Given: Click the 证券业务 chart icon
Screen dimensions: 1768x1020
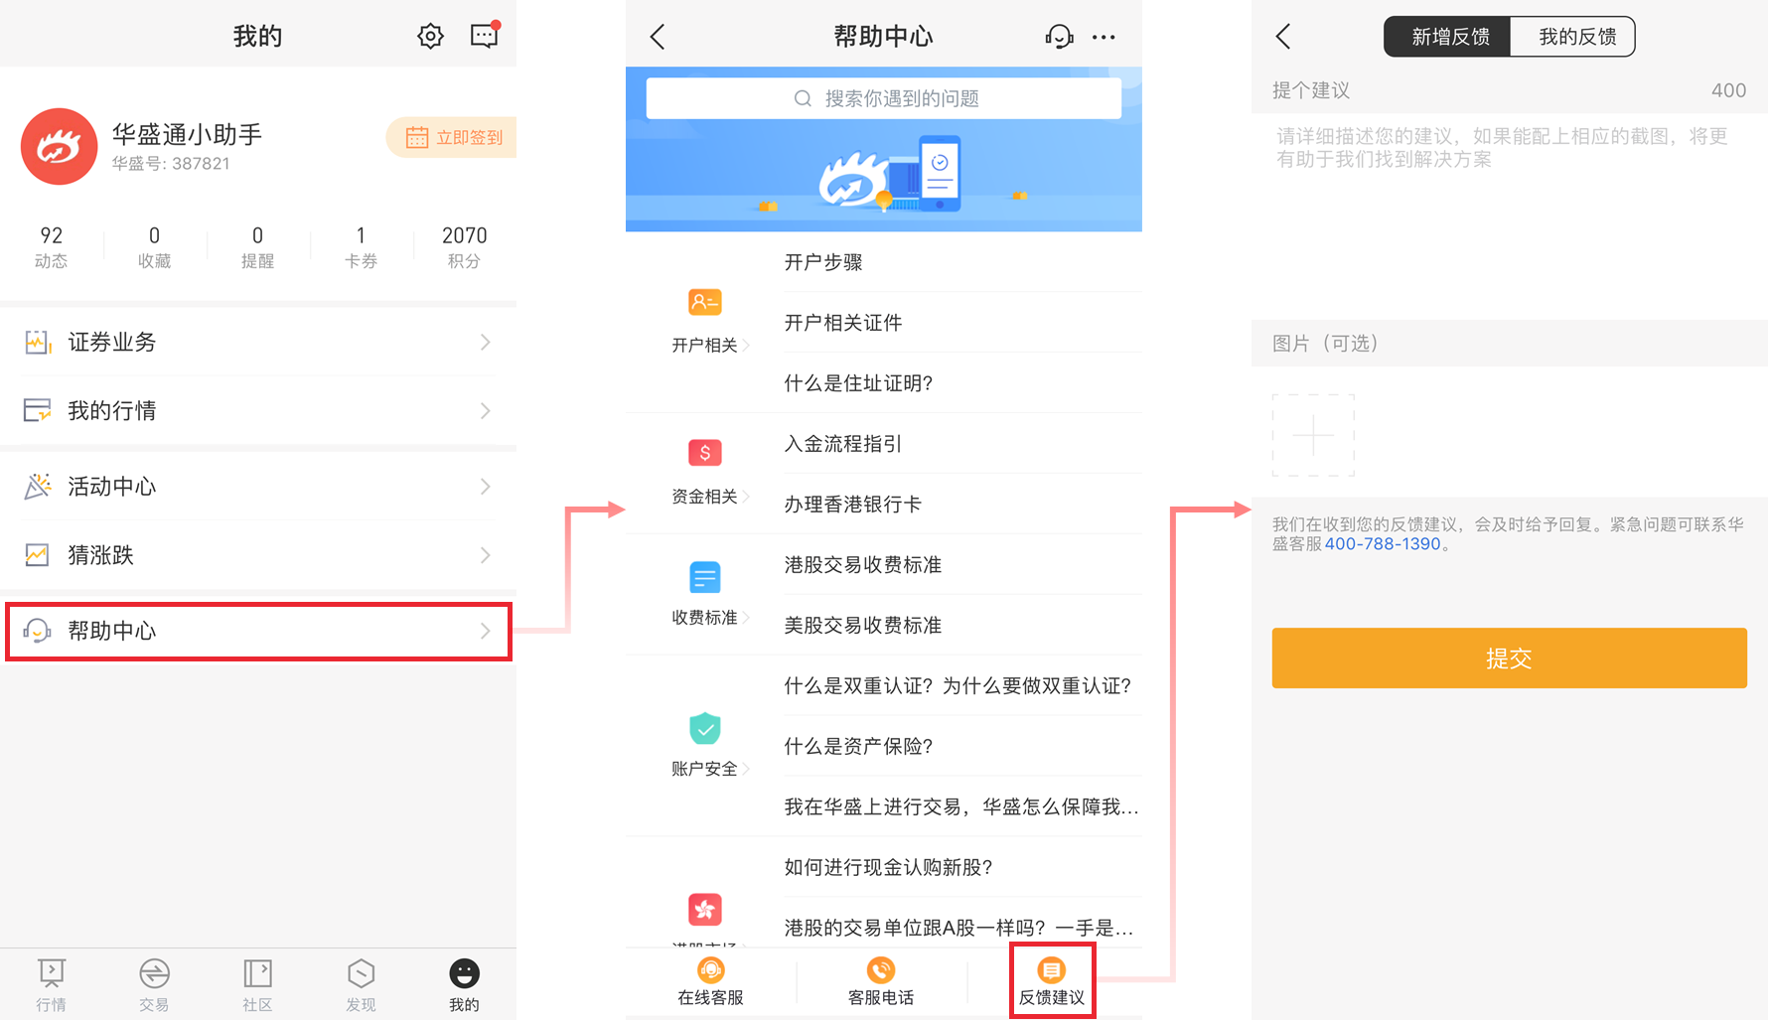Looking at the screenshot, I should pos(38,342).
